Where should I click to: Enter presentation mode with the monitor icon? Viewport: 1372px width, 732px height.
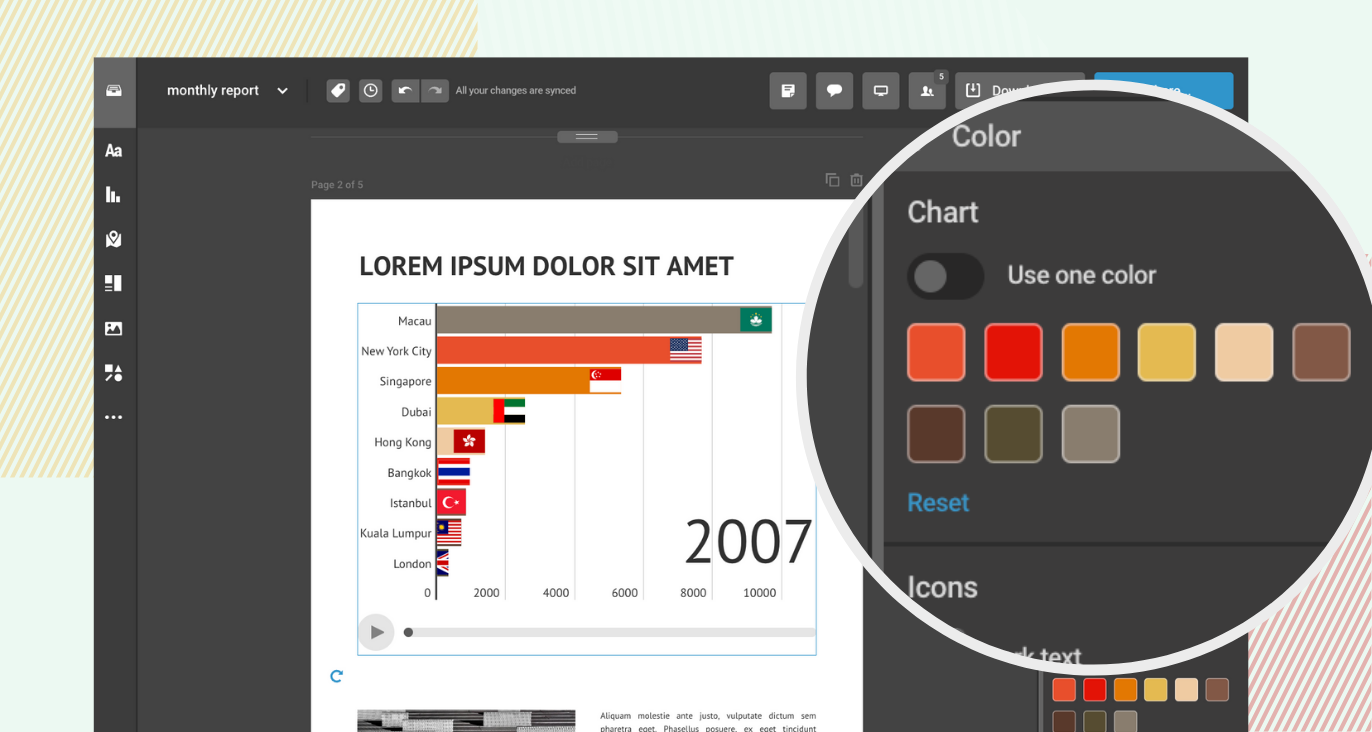881,90
